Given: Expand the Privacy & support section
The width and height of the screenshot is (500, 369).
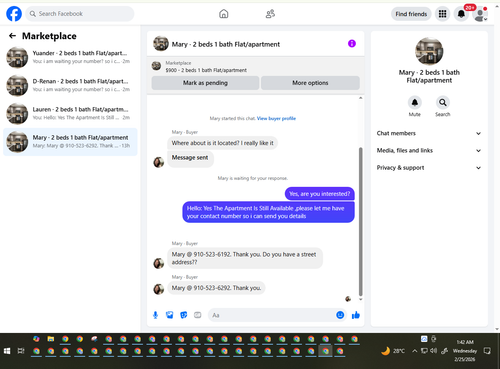Looking at the screenshot, I should pyautogui.click(x=429, y=168).
